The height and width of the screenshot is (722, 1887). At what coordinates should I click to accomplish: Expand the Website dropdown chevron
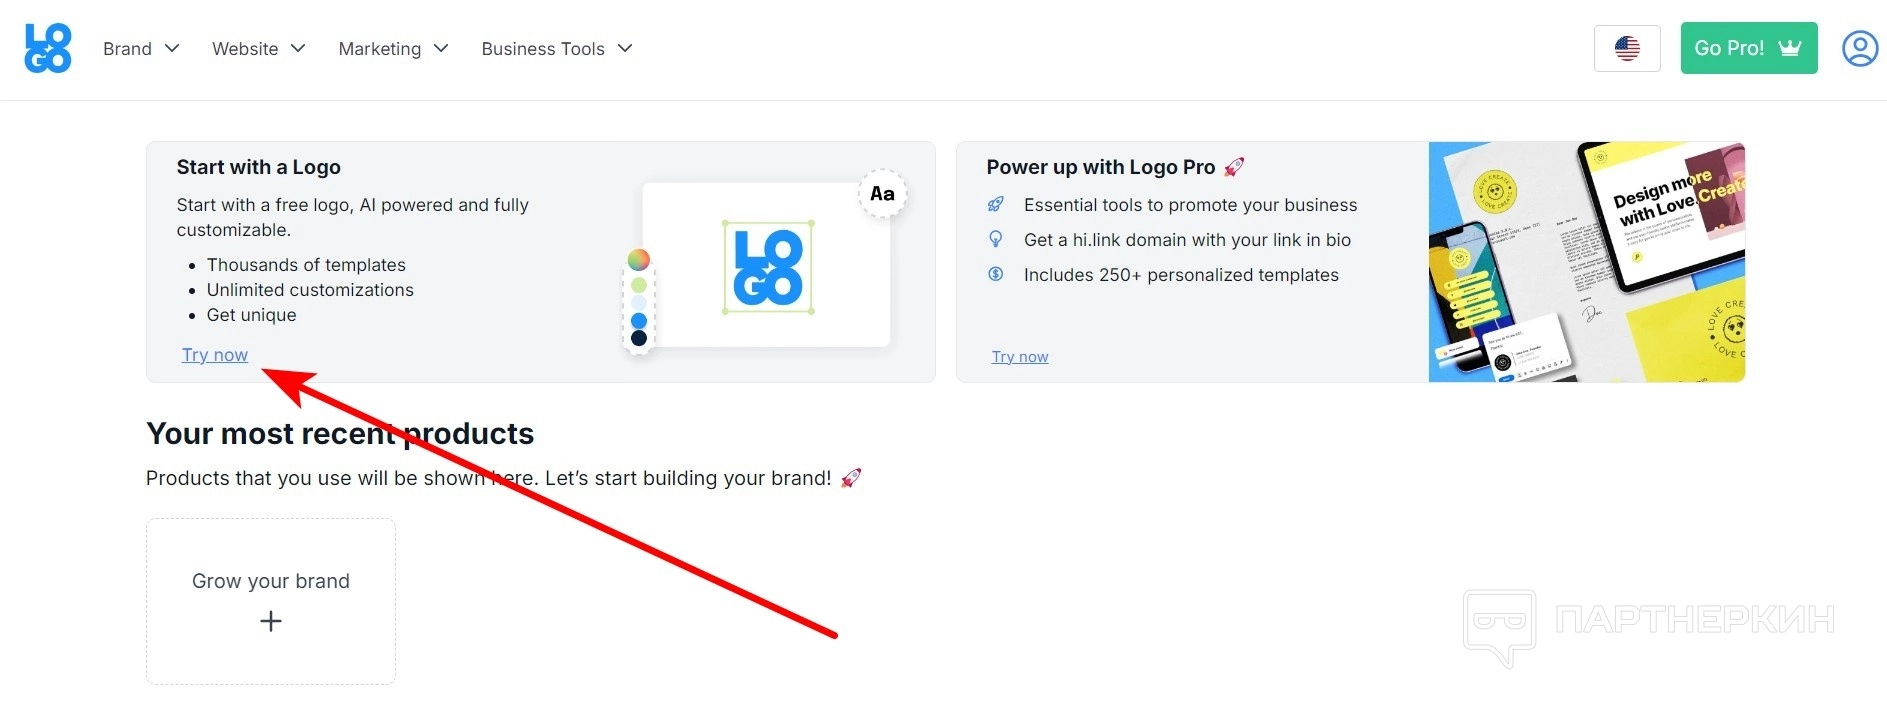[x=298, y=48]
